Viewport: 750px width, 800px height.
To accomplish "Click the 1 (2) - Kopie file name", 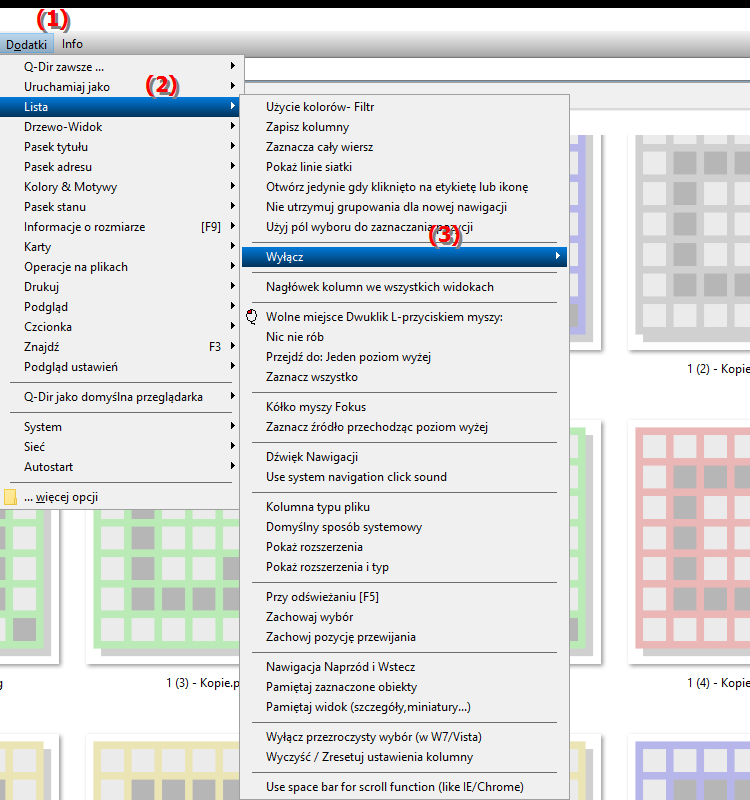I will (718, 369).
